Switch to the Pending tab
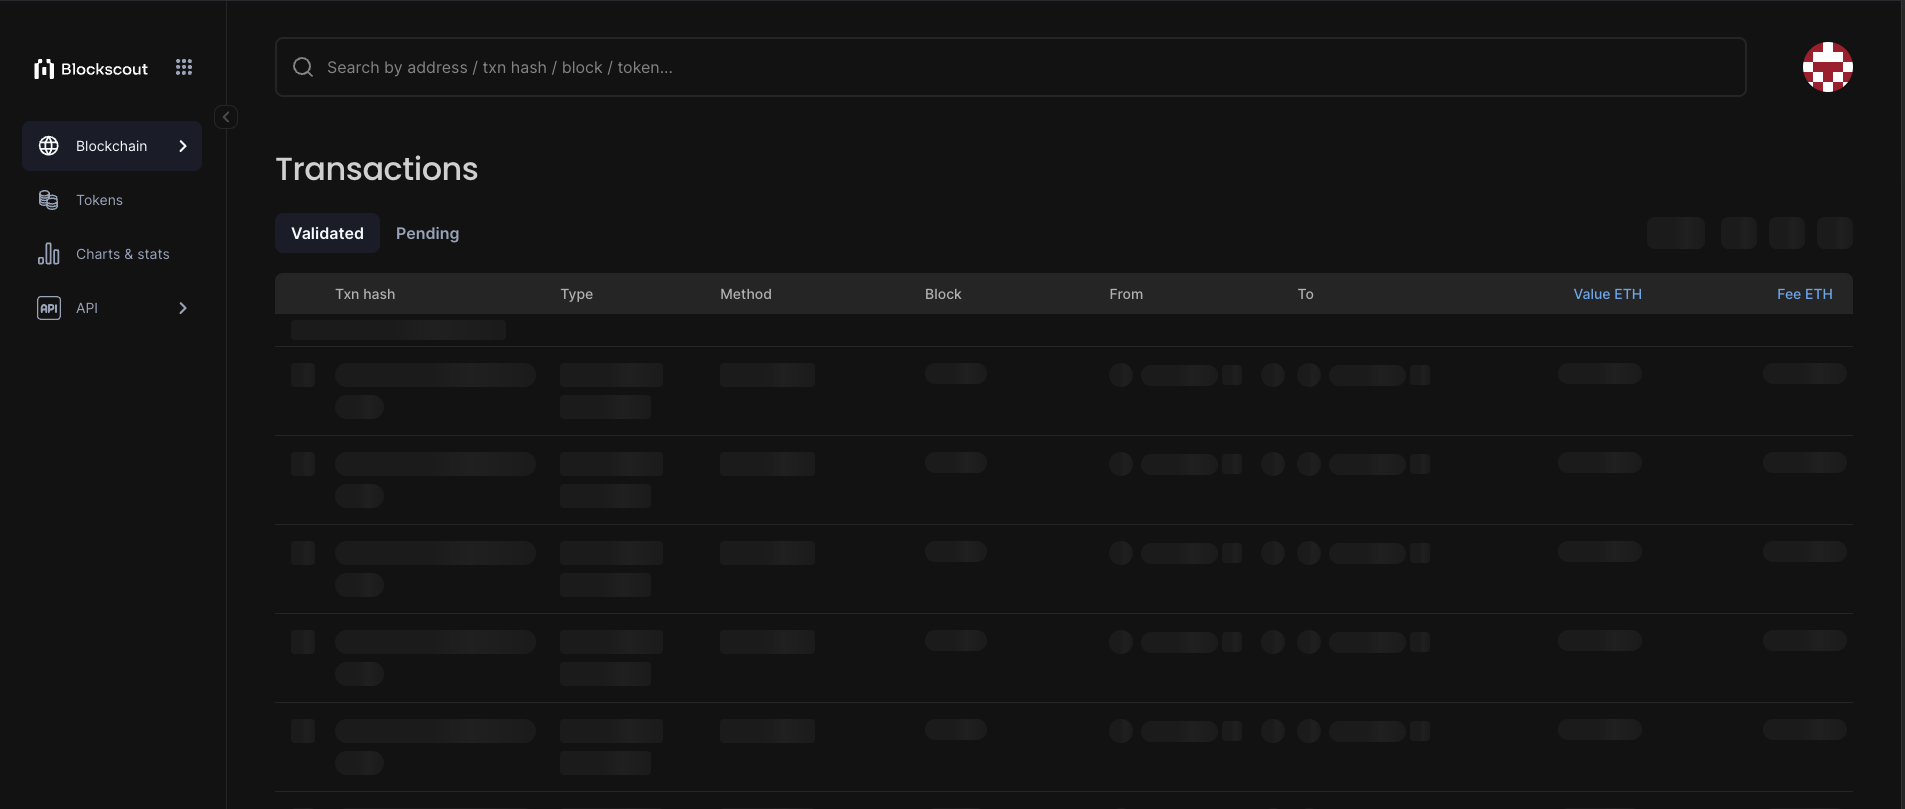Viewport: 1905px width, 809px height. point(427,233)
